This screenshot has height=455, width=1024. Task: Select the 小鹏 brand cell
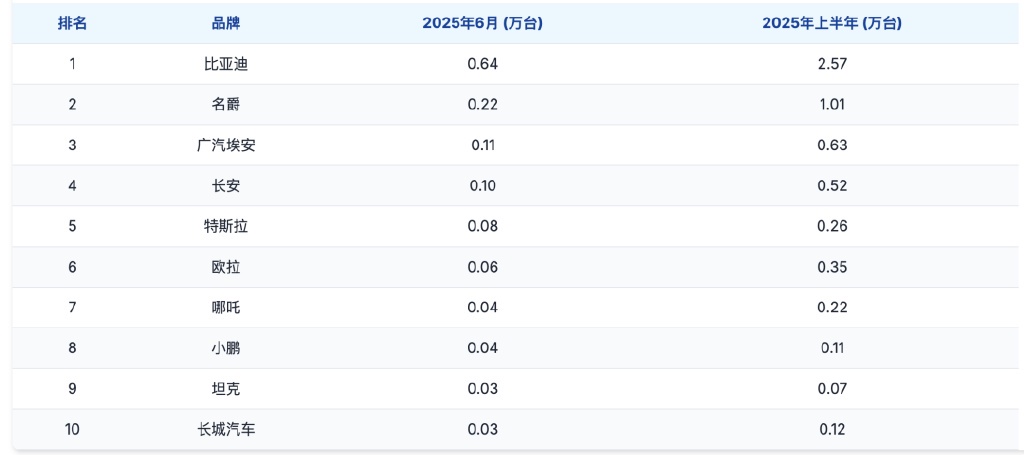pos(226,348)
